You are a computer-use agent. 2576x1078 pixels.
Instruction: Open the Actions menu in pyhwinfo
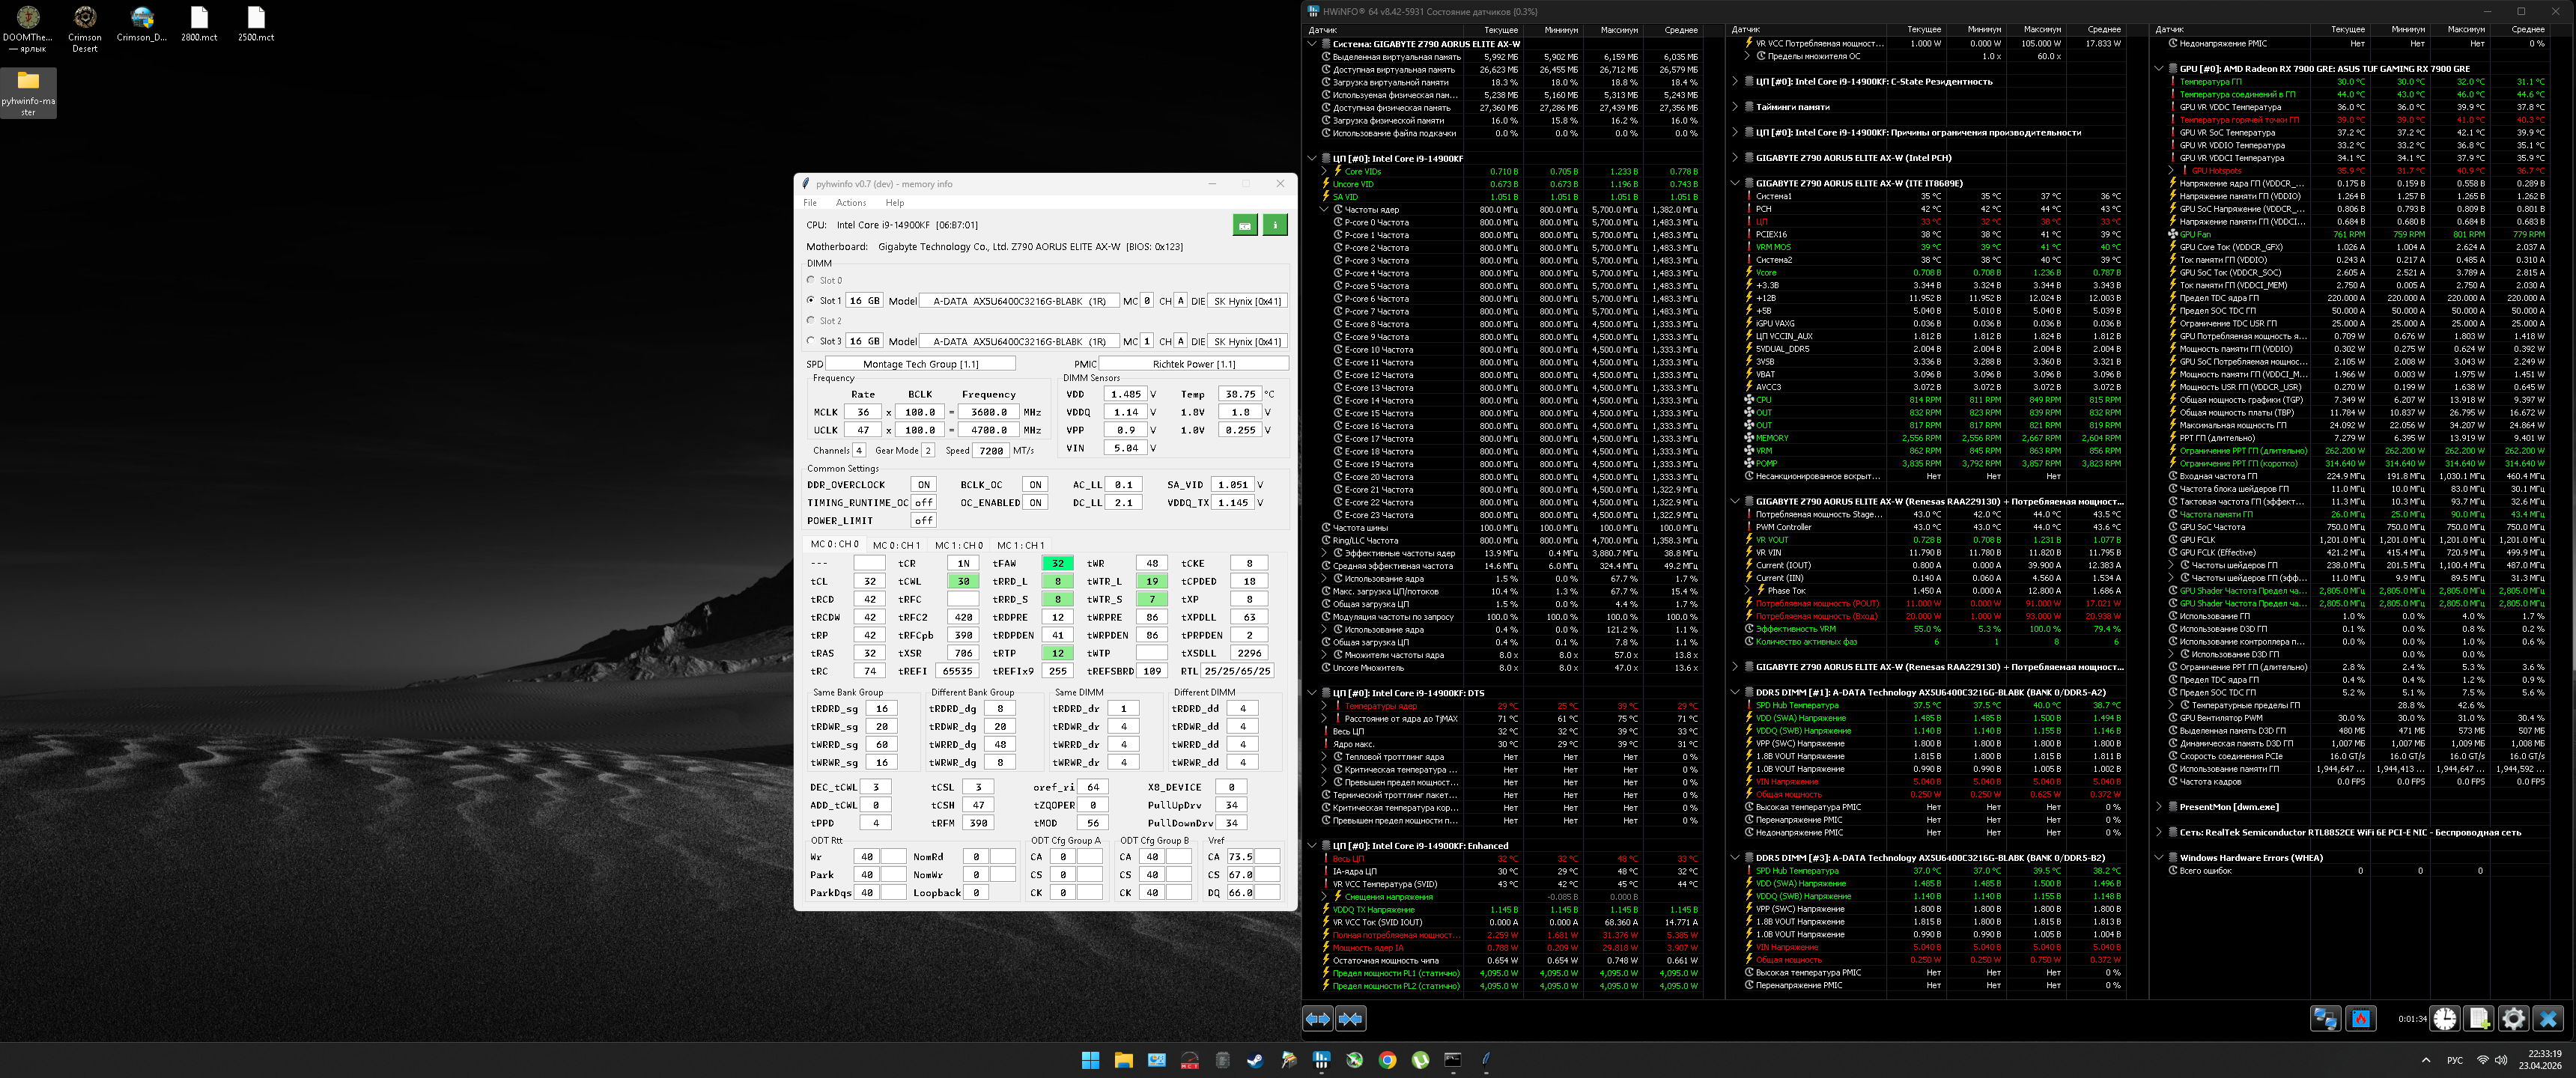pyautogui.click(x=850, y=203)
